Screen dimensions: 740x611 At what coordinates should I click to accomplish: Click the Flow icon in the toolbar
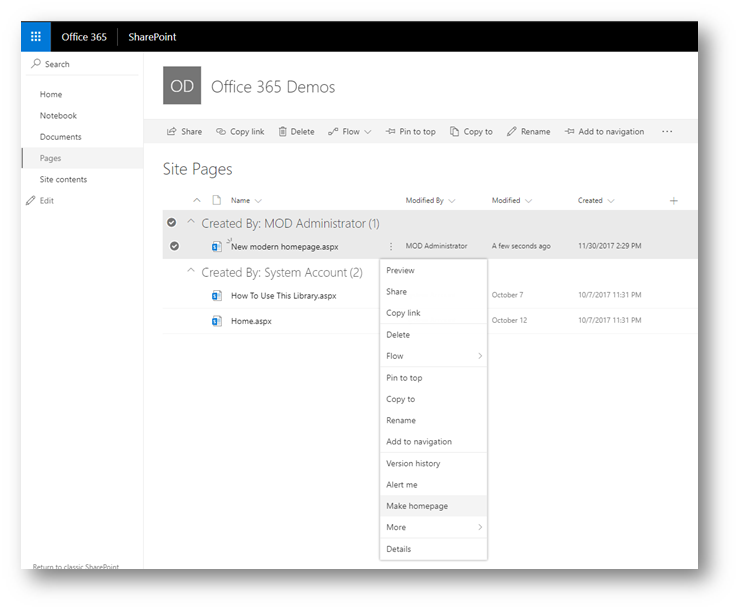click(333, 131)
